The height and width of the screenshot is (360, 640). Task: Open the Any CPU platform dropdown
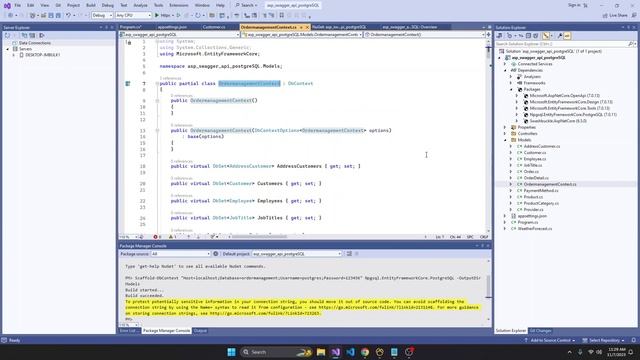click(133, 16)
